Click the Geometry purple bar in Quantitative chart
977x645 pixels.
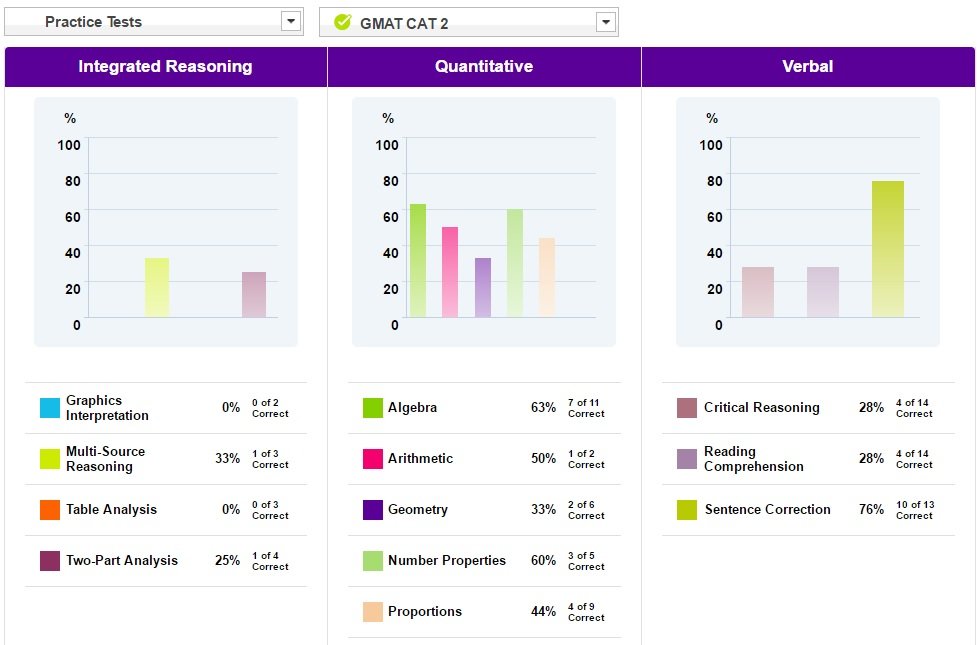click(x=483, y=287)
